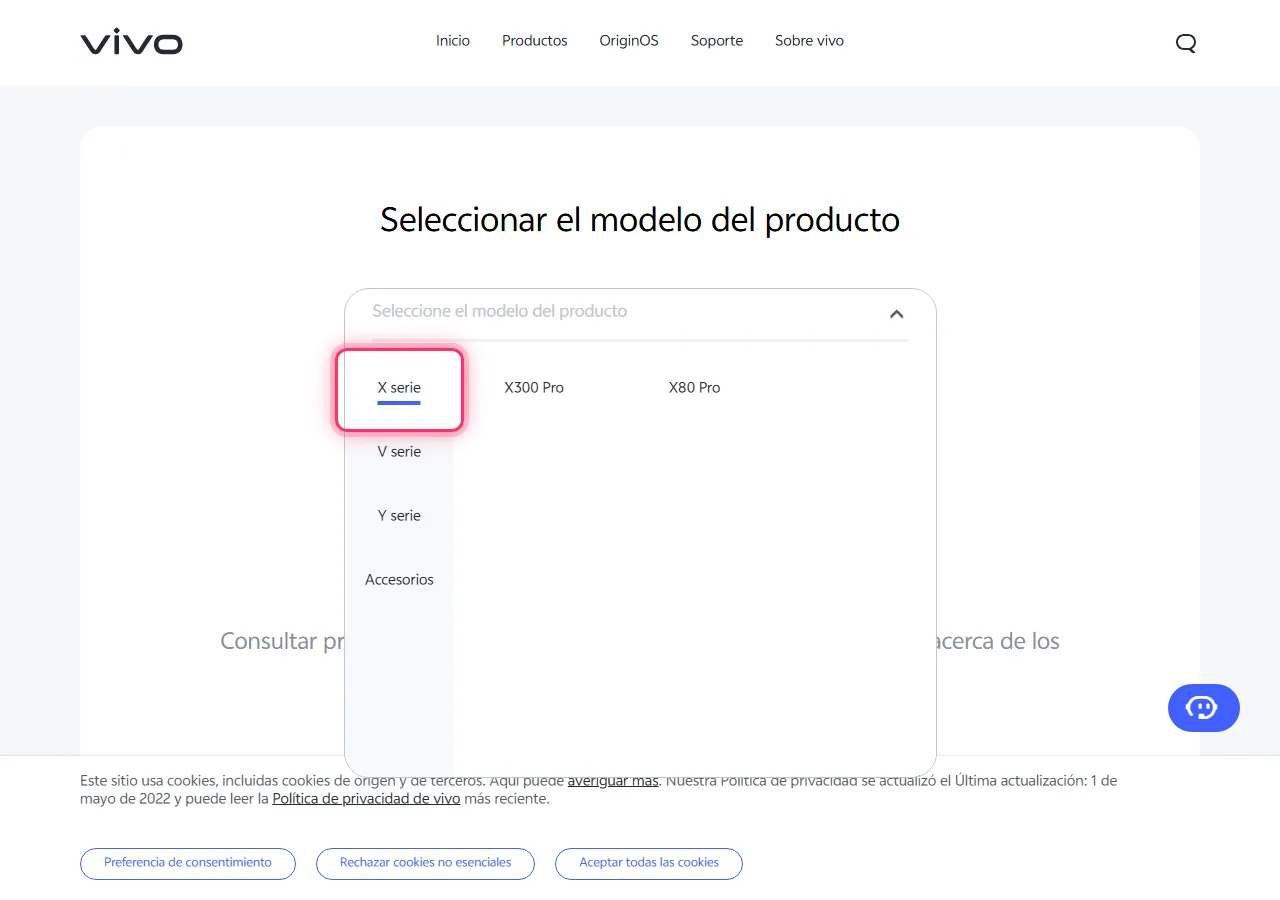Open the Sobre vivo menu item
The image size is (1280, 900).
coord(809,41)
